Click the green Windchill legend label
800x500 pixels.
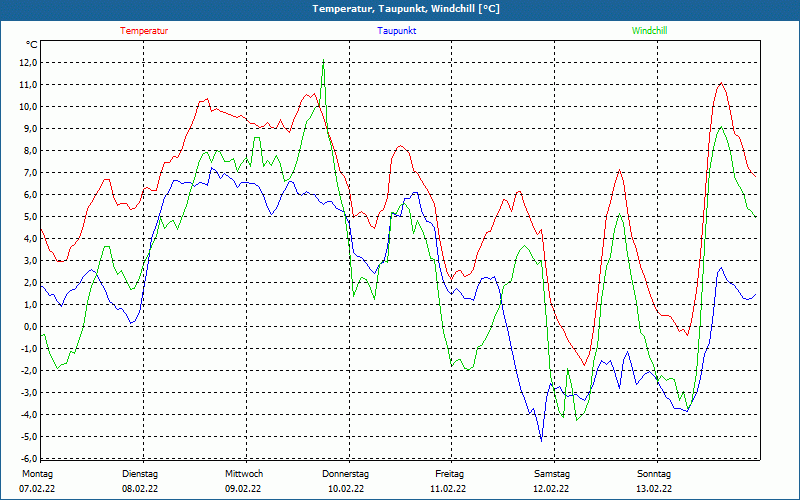(649, 31)
